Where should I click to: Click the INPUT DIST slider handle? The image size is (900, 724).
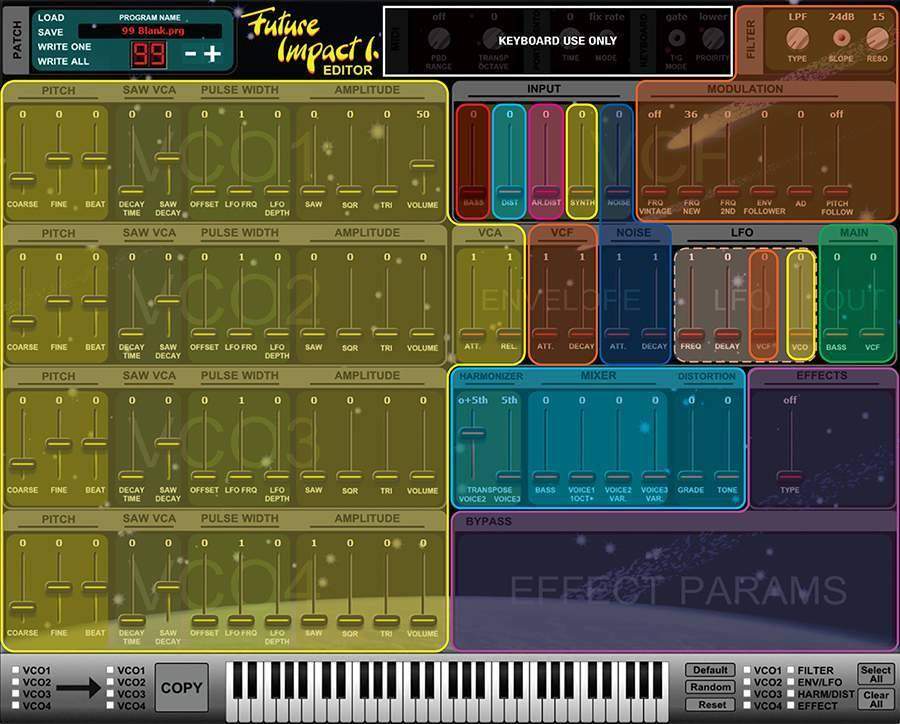509,192
